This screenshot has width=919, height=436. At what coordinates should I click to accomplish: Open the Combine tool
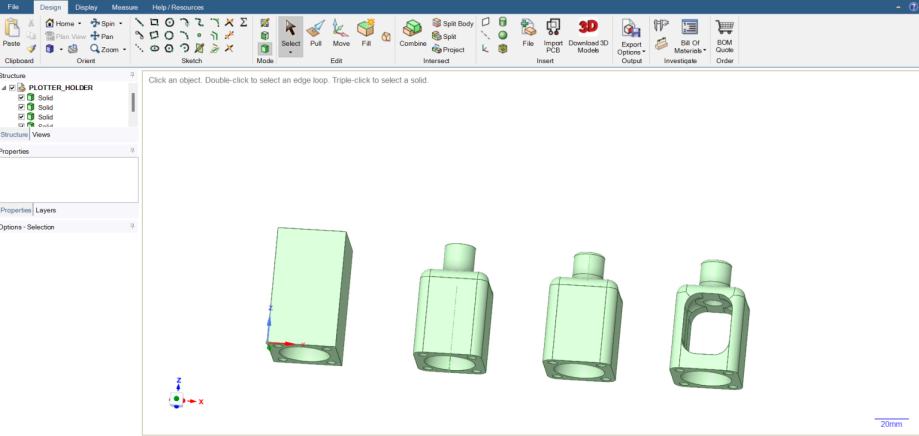coord(413,33)
